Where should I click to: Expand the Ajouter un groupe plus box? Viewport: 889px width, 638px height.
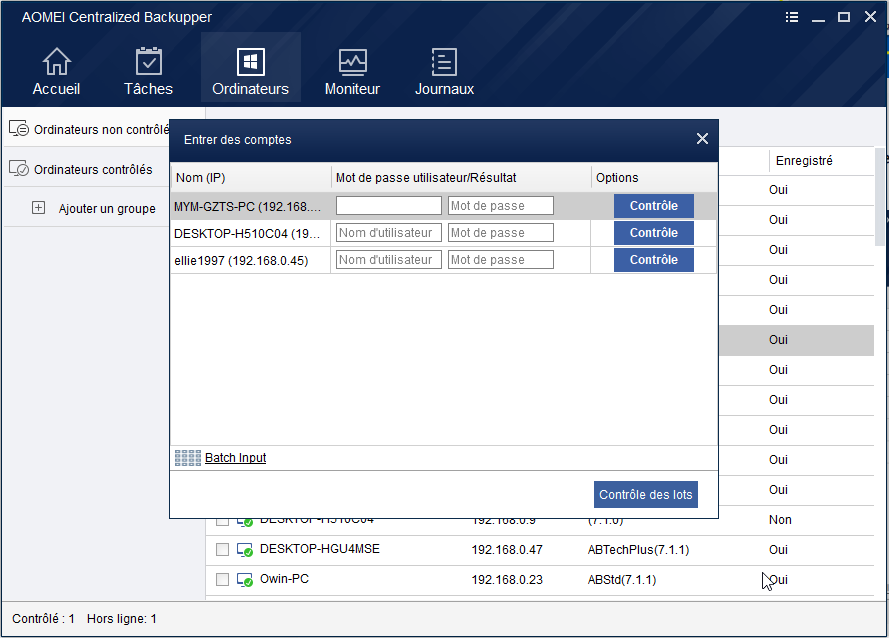pos(39,208)
